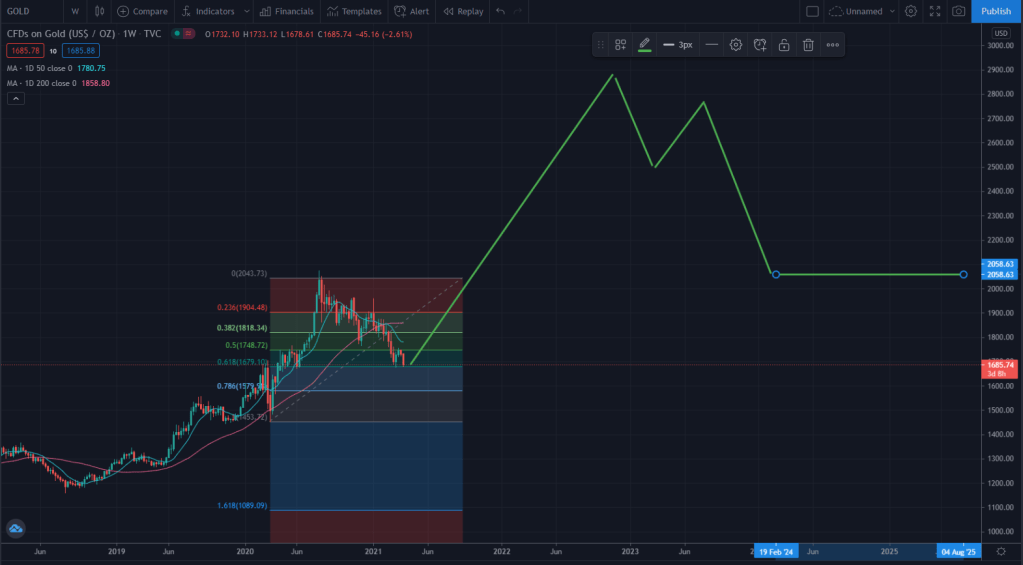Start bar Replay mode
This screenshot has height=565, width=1023.
coord(462,11)
